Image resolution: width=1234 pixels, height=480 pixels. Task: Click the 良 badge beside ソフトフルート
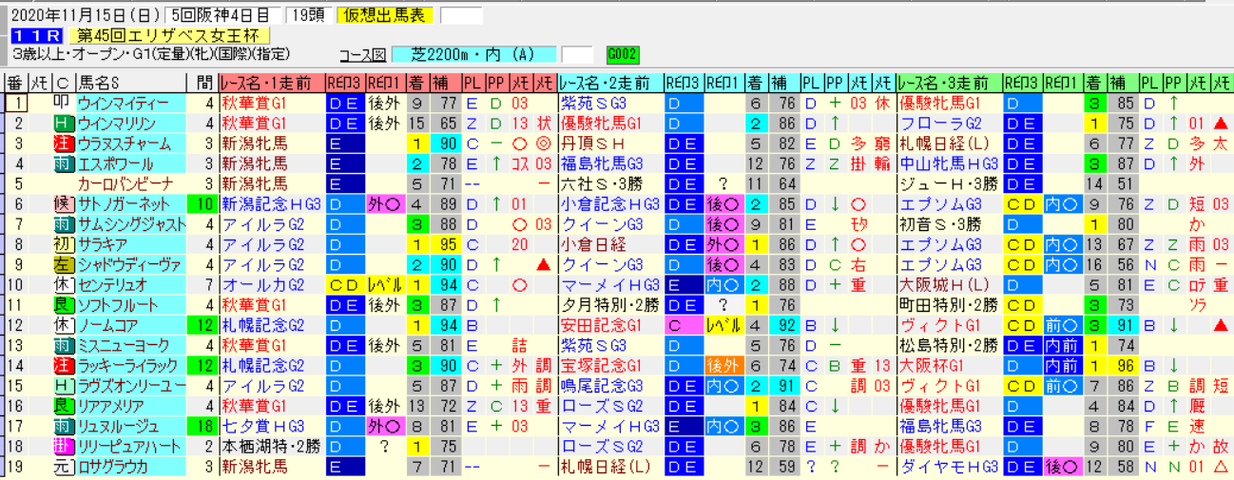point(62,304)
